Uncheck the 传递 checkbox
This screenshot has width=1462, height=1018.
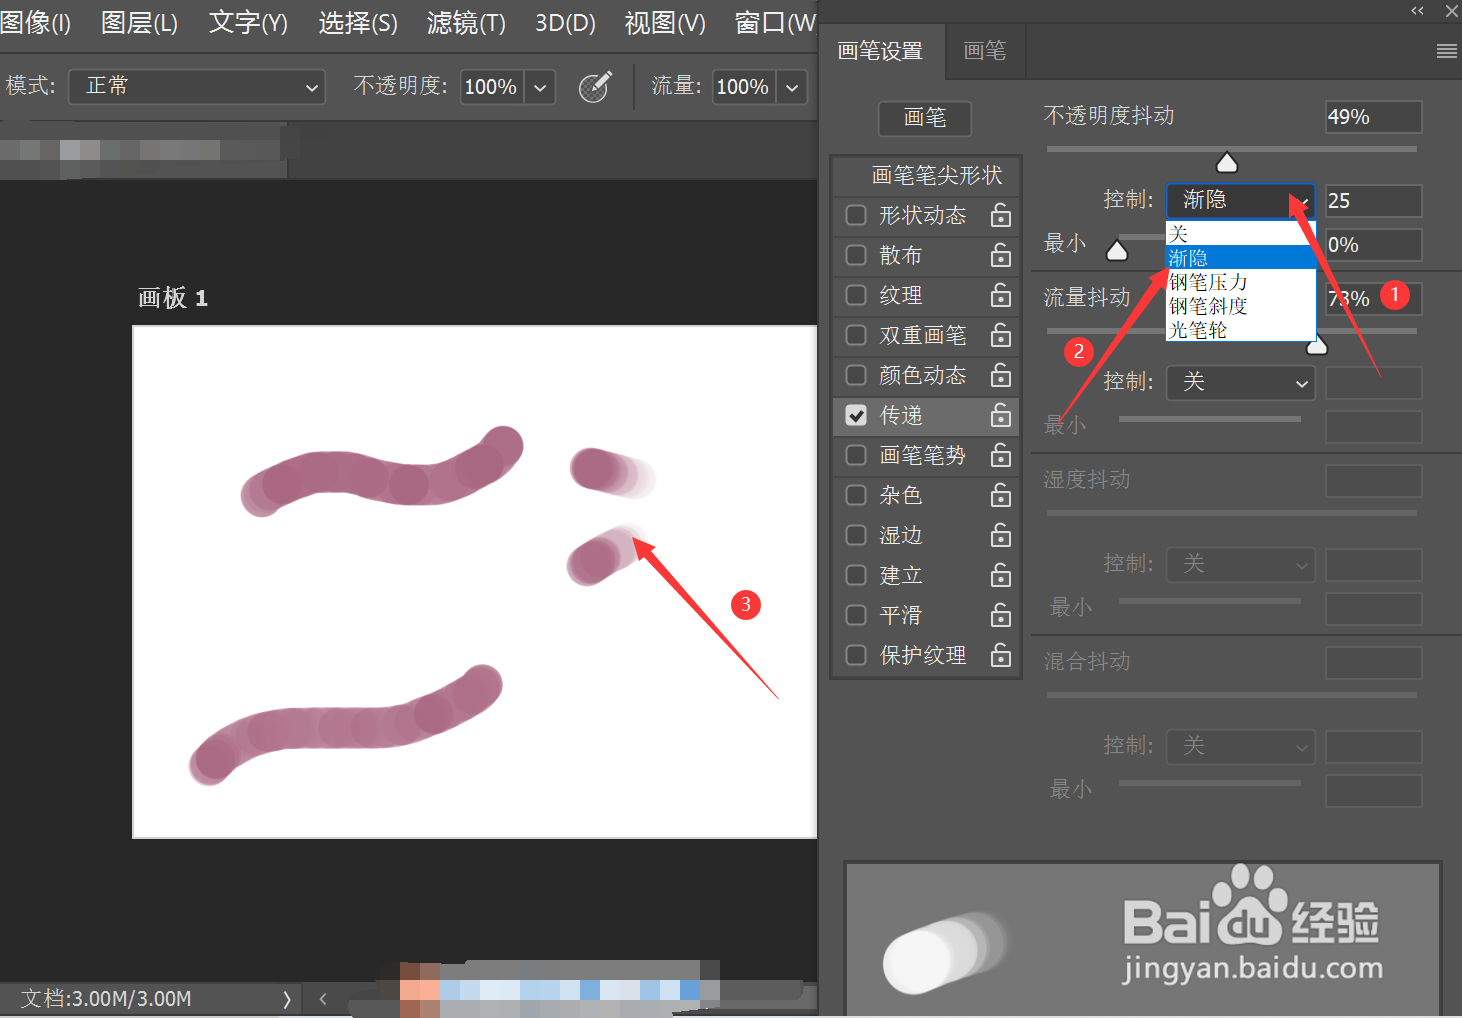pyautogui.click(x=856, y=416)
